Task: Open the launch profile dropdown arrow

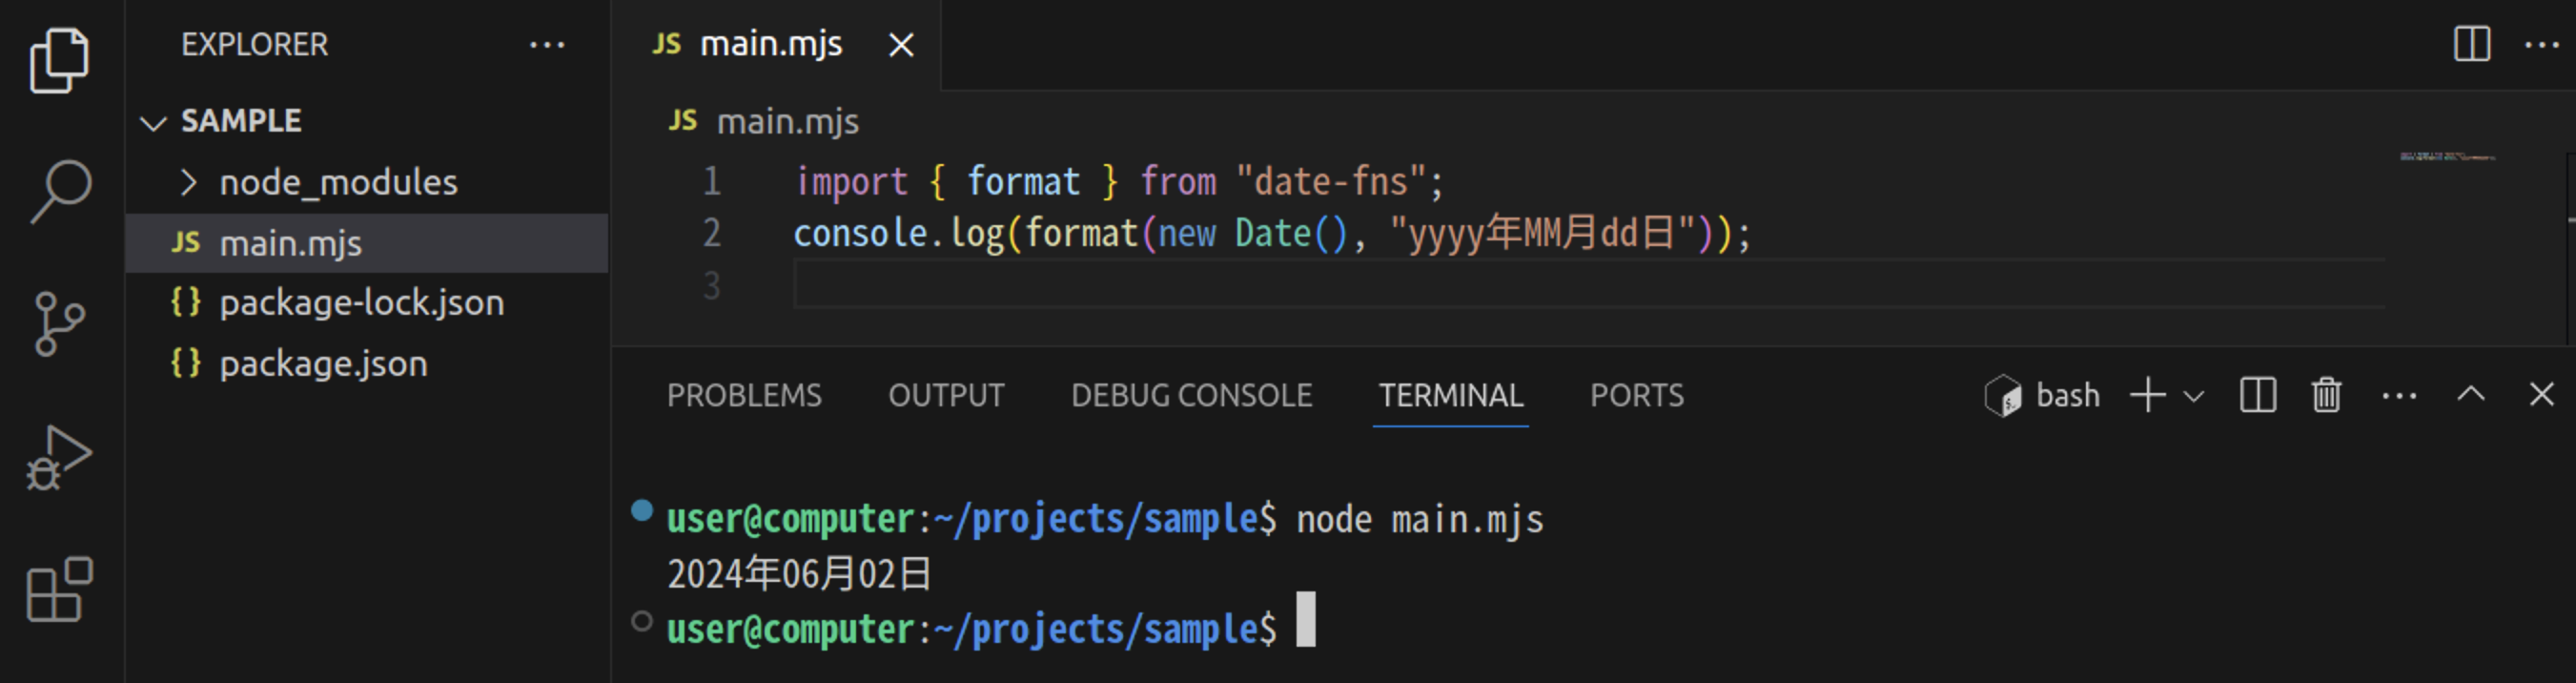Action: pos(2194,397)
